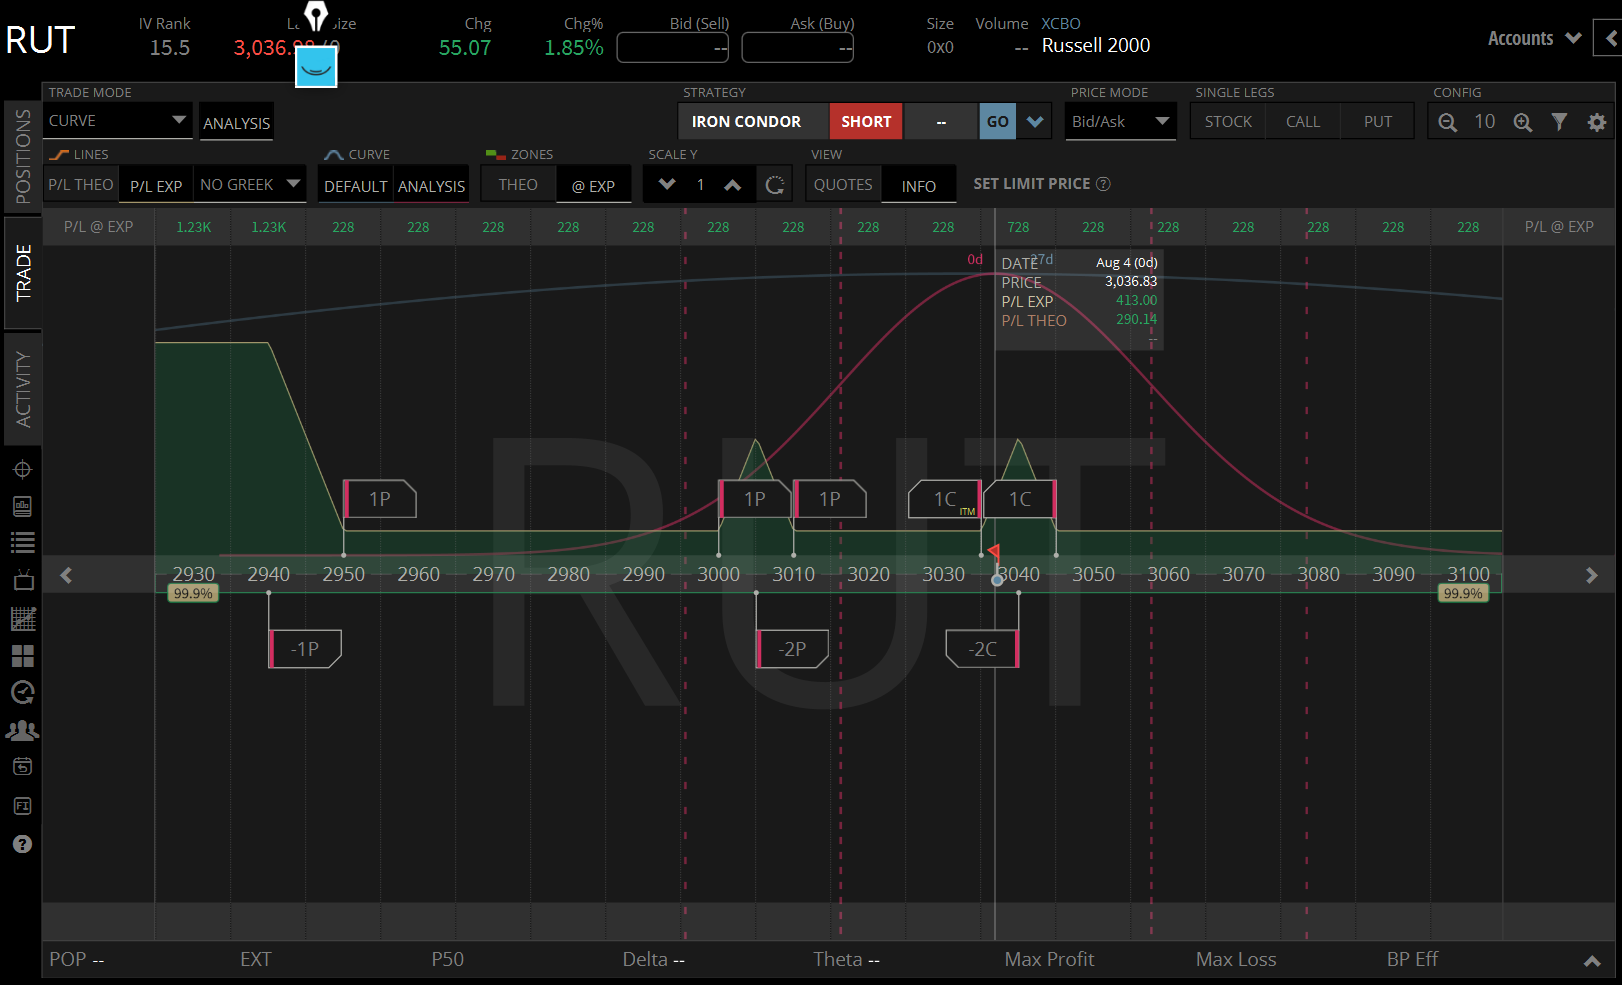Open the Accounts dropdown
This screenshot has width=1622, height=985.
coord(1534,39)
